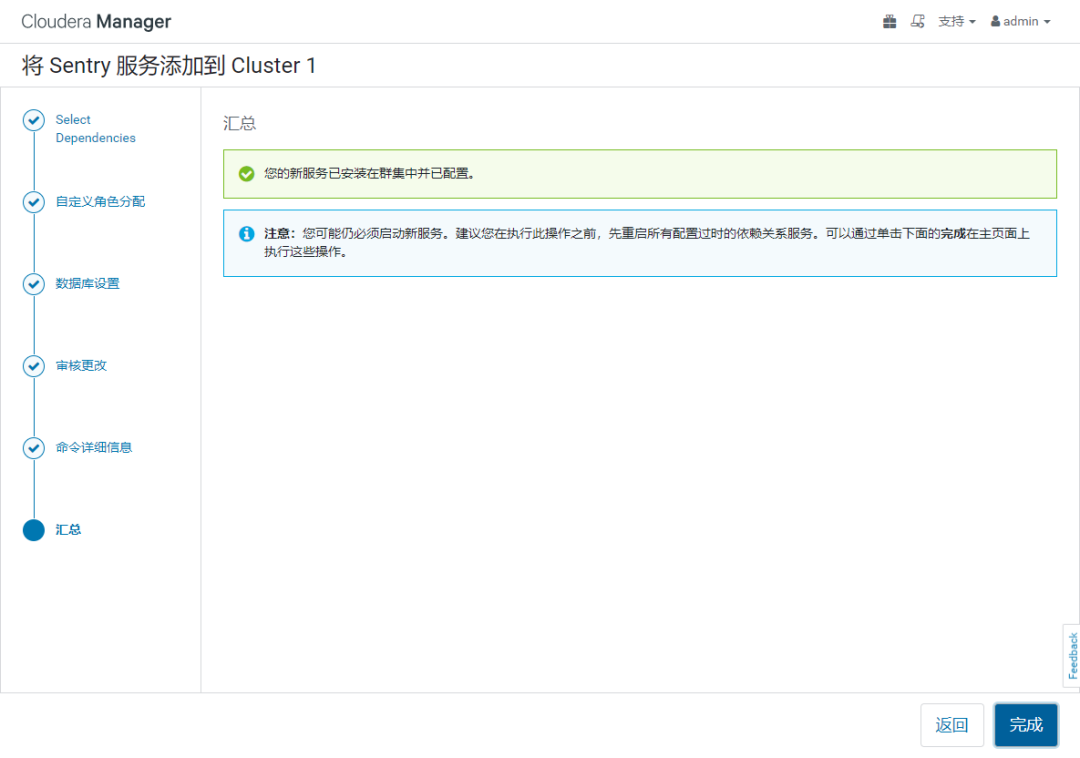Go to the 数据库设置 step
The height and width of the screenshot is (758, 1080).
pyautogui.click(x=87, y=284)
